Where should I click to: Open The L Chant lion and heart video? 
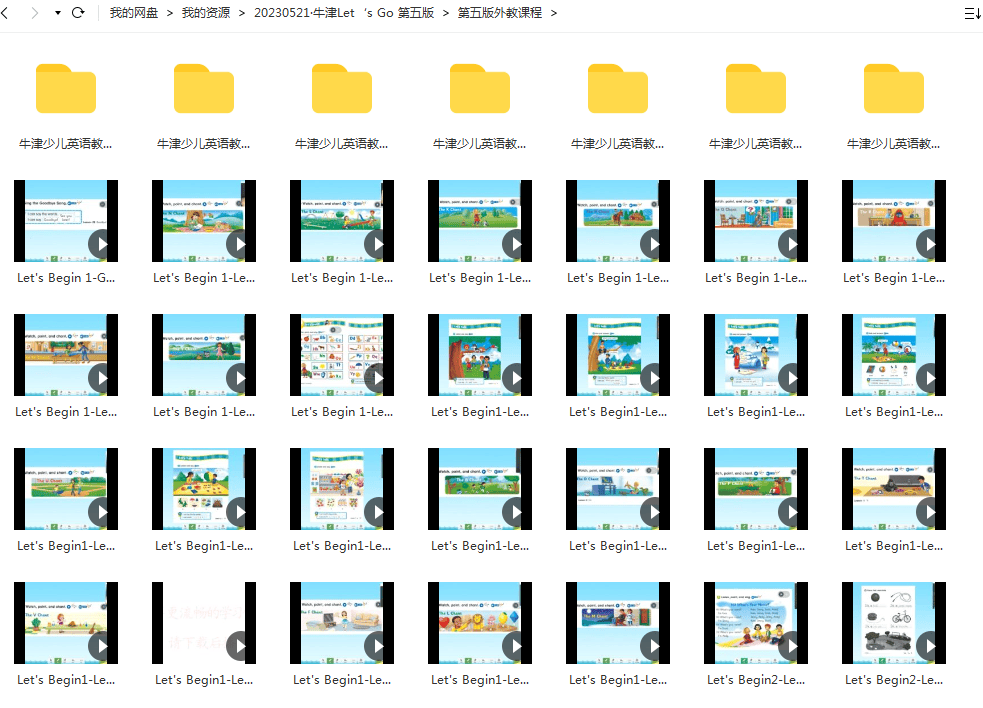click(480, 623)
